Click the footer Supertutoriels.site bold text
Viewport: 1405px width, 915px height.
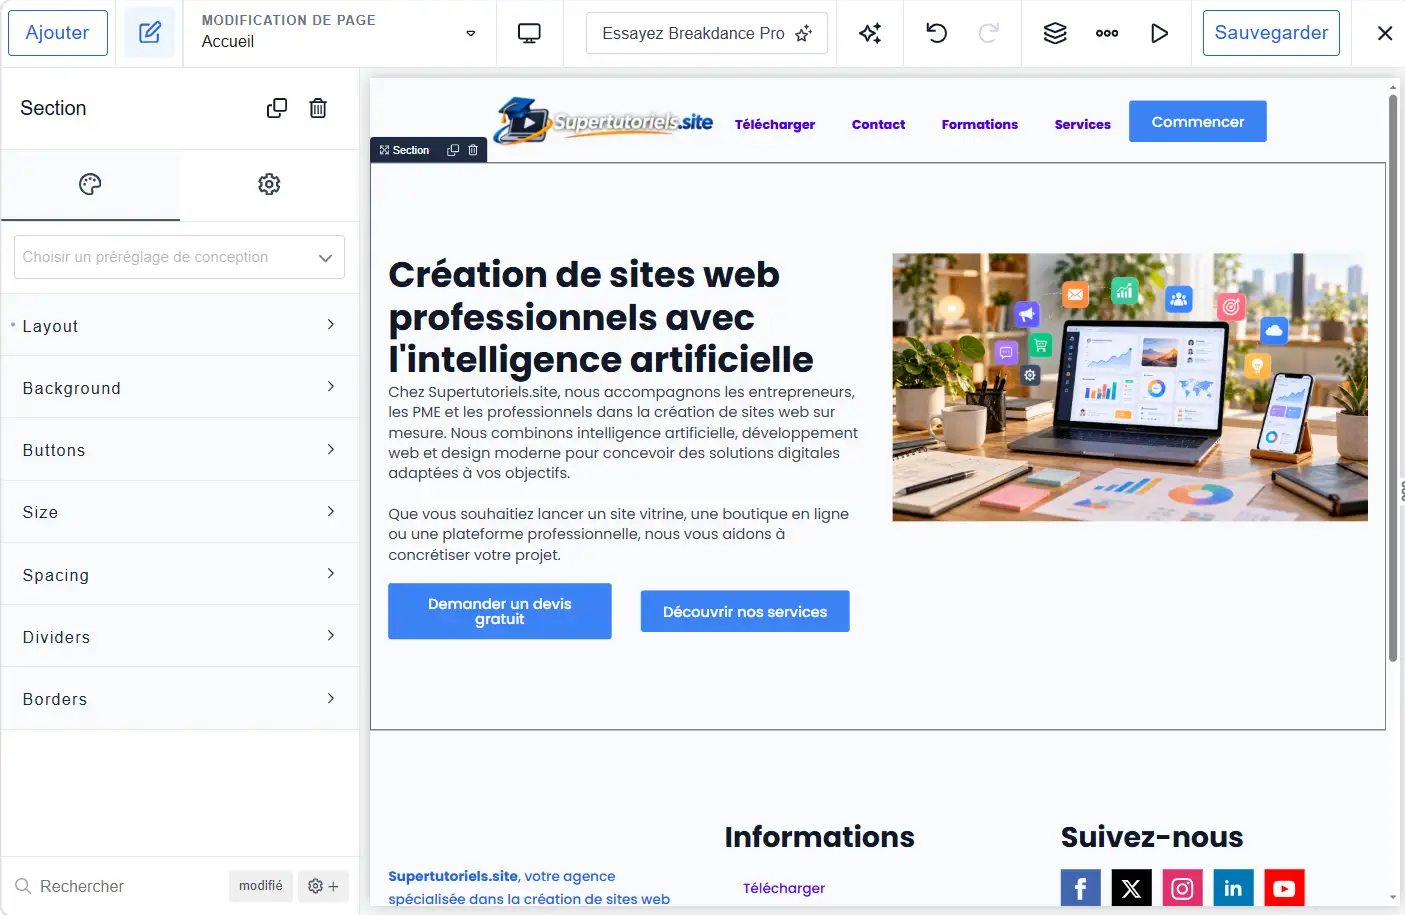click(453, 876)
